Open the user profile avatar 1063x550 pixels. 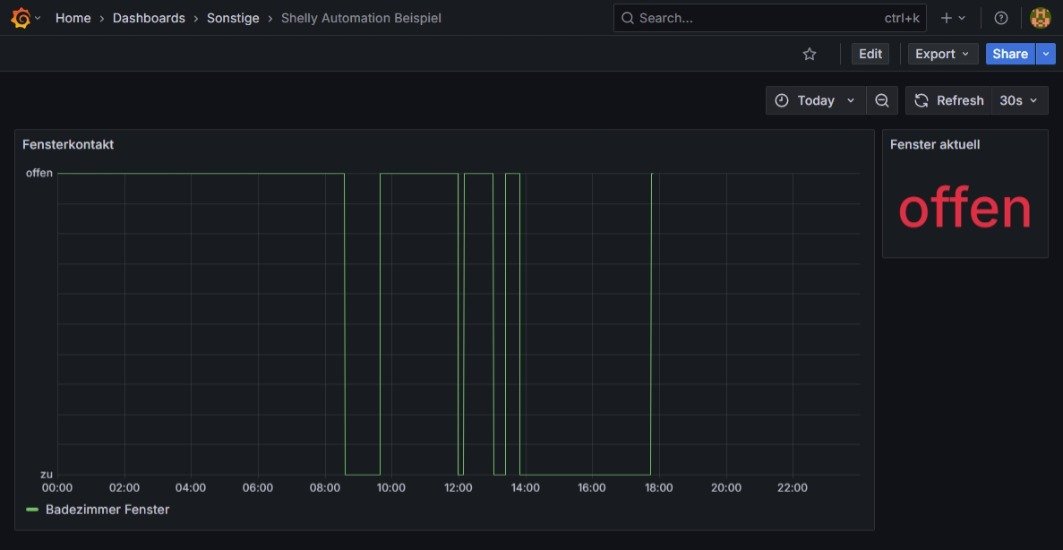pyautogui.click(x=1040, y=18)
